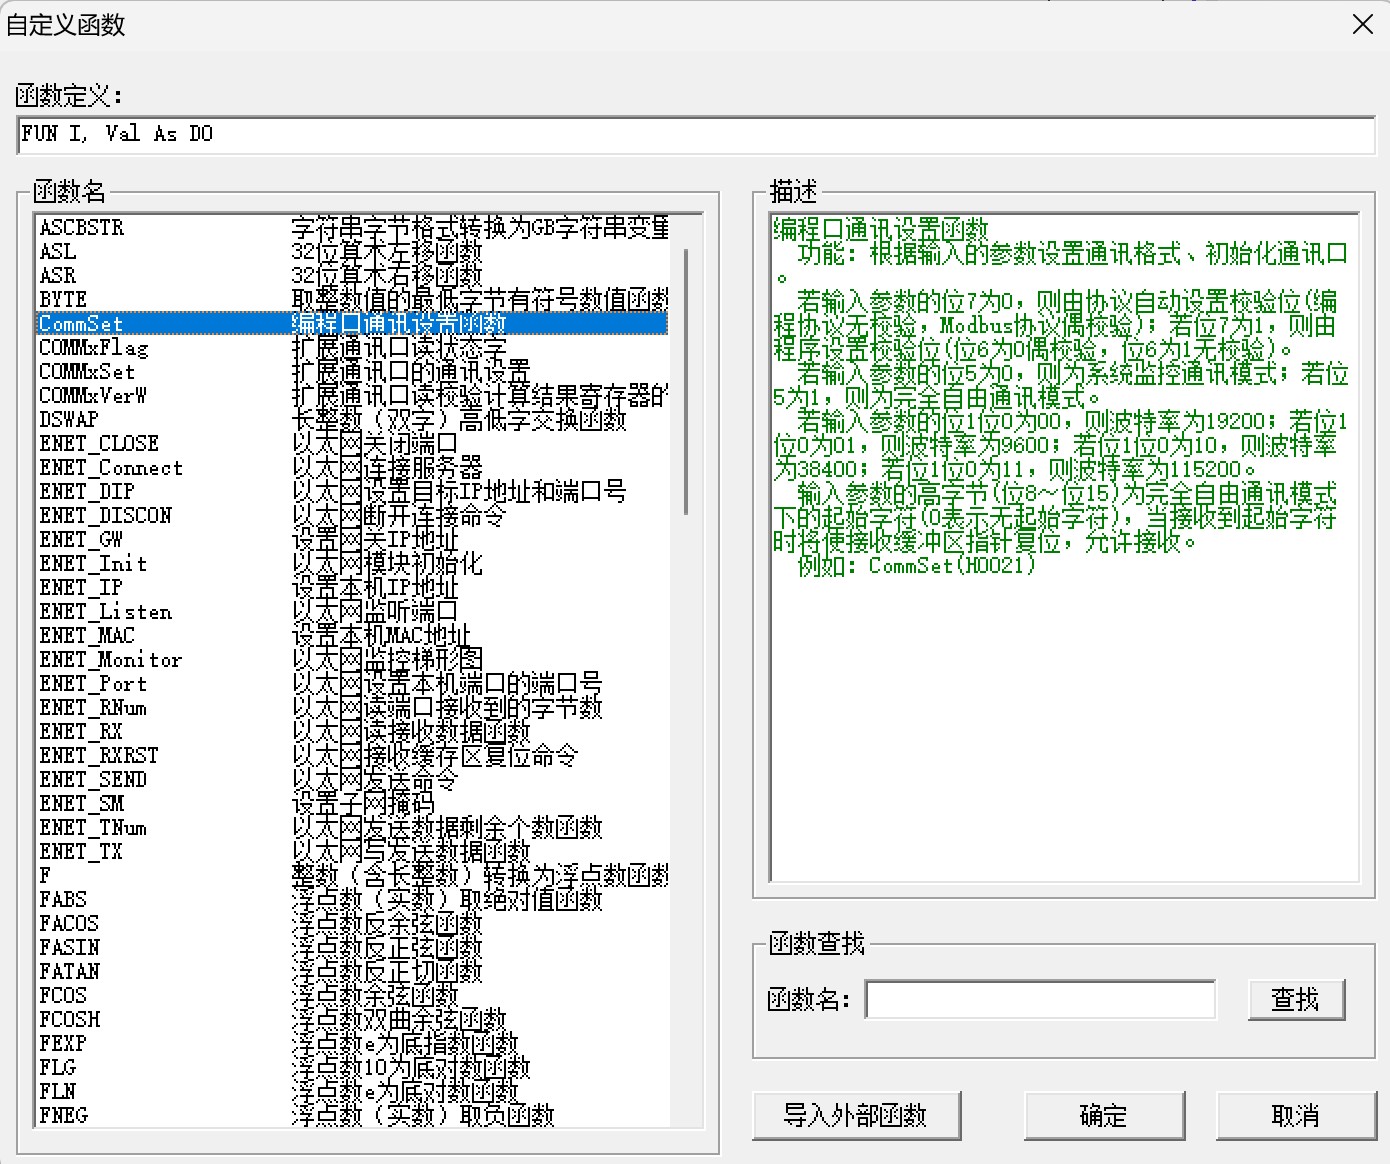
Task: Select the COMMxSet function row
Action: pos(353,372)
